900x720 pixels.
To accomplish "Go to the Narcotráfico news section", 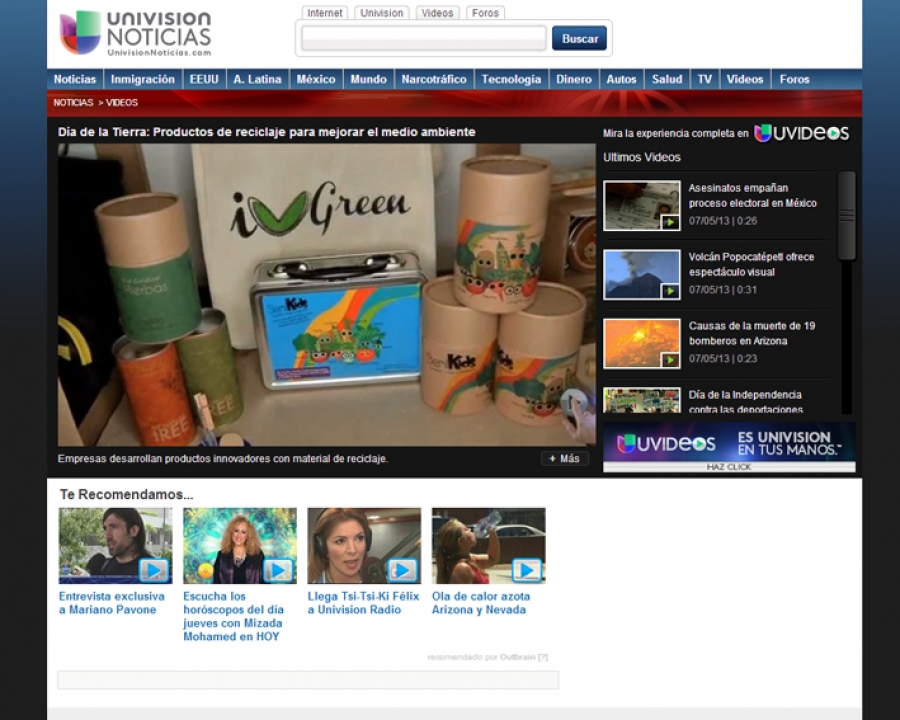I will point(433,79).
